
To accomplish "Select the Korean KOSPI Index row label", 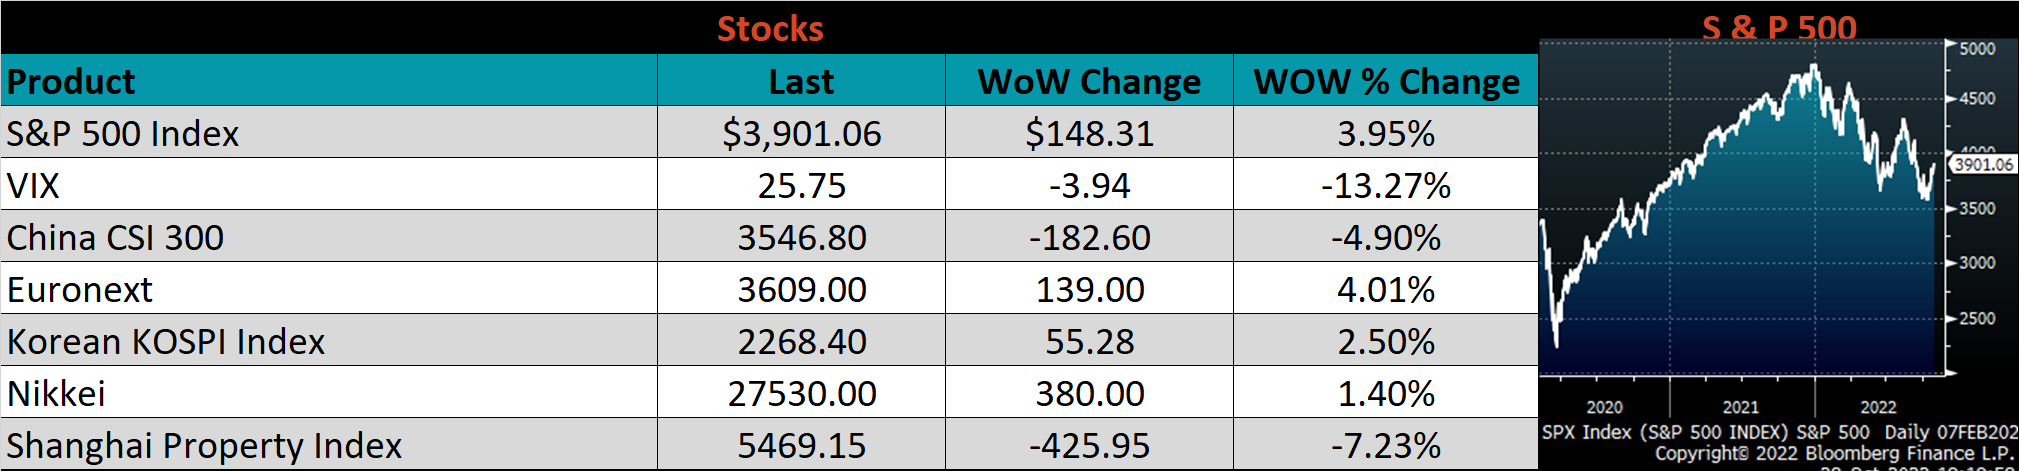I will coord(166,341).
